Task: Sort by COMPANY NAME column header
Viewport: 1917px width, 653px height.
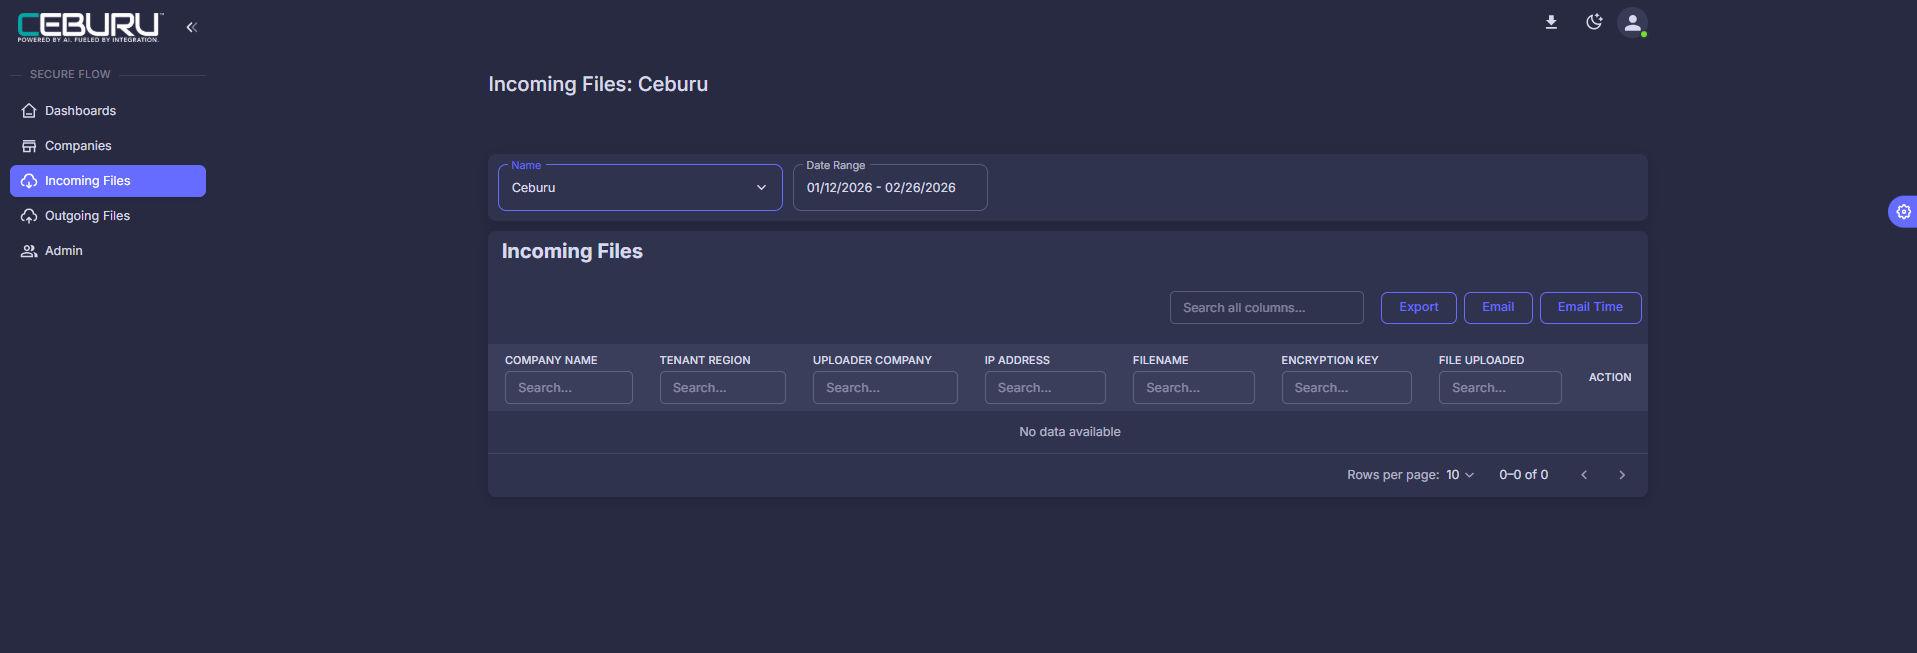Action: 551,360
